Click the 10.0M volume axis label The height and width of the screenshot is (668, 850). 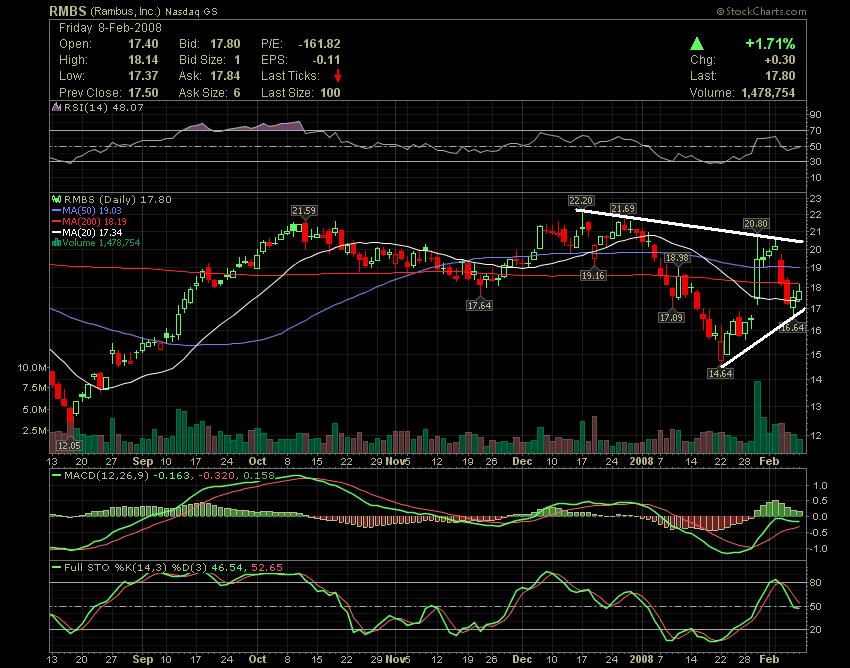(x=32, y=368)
